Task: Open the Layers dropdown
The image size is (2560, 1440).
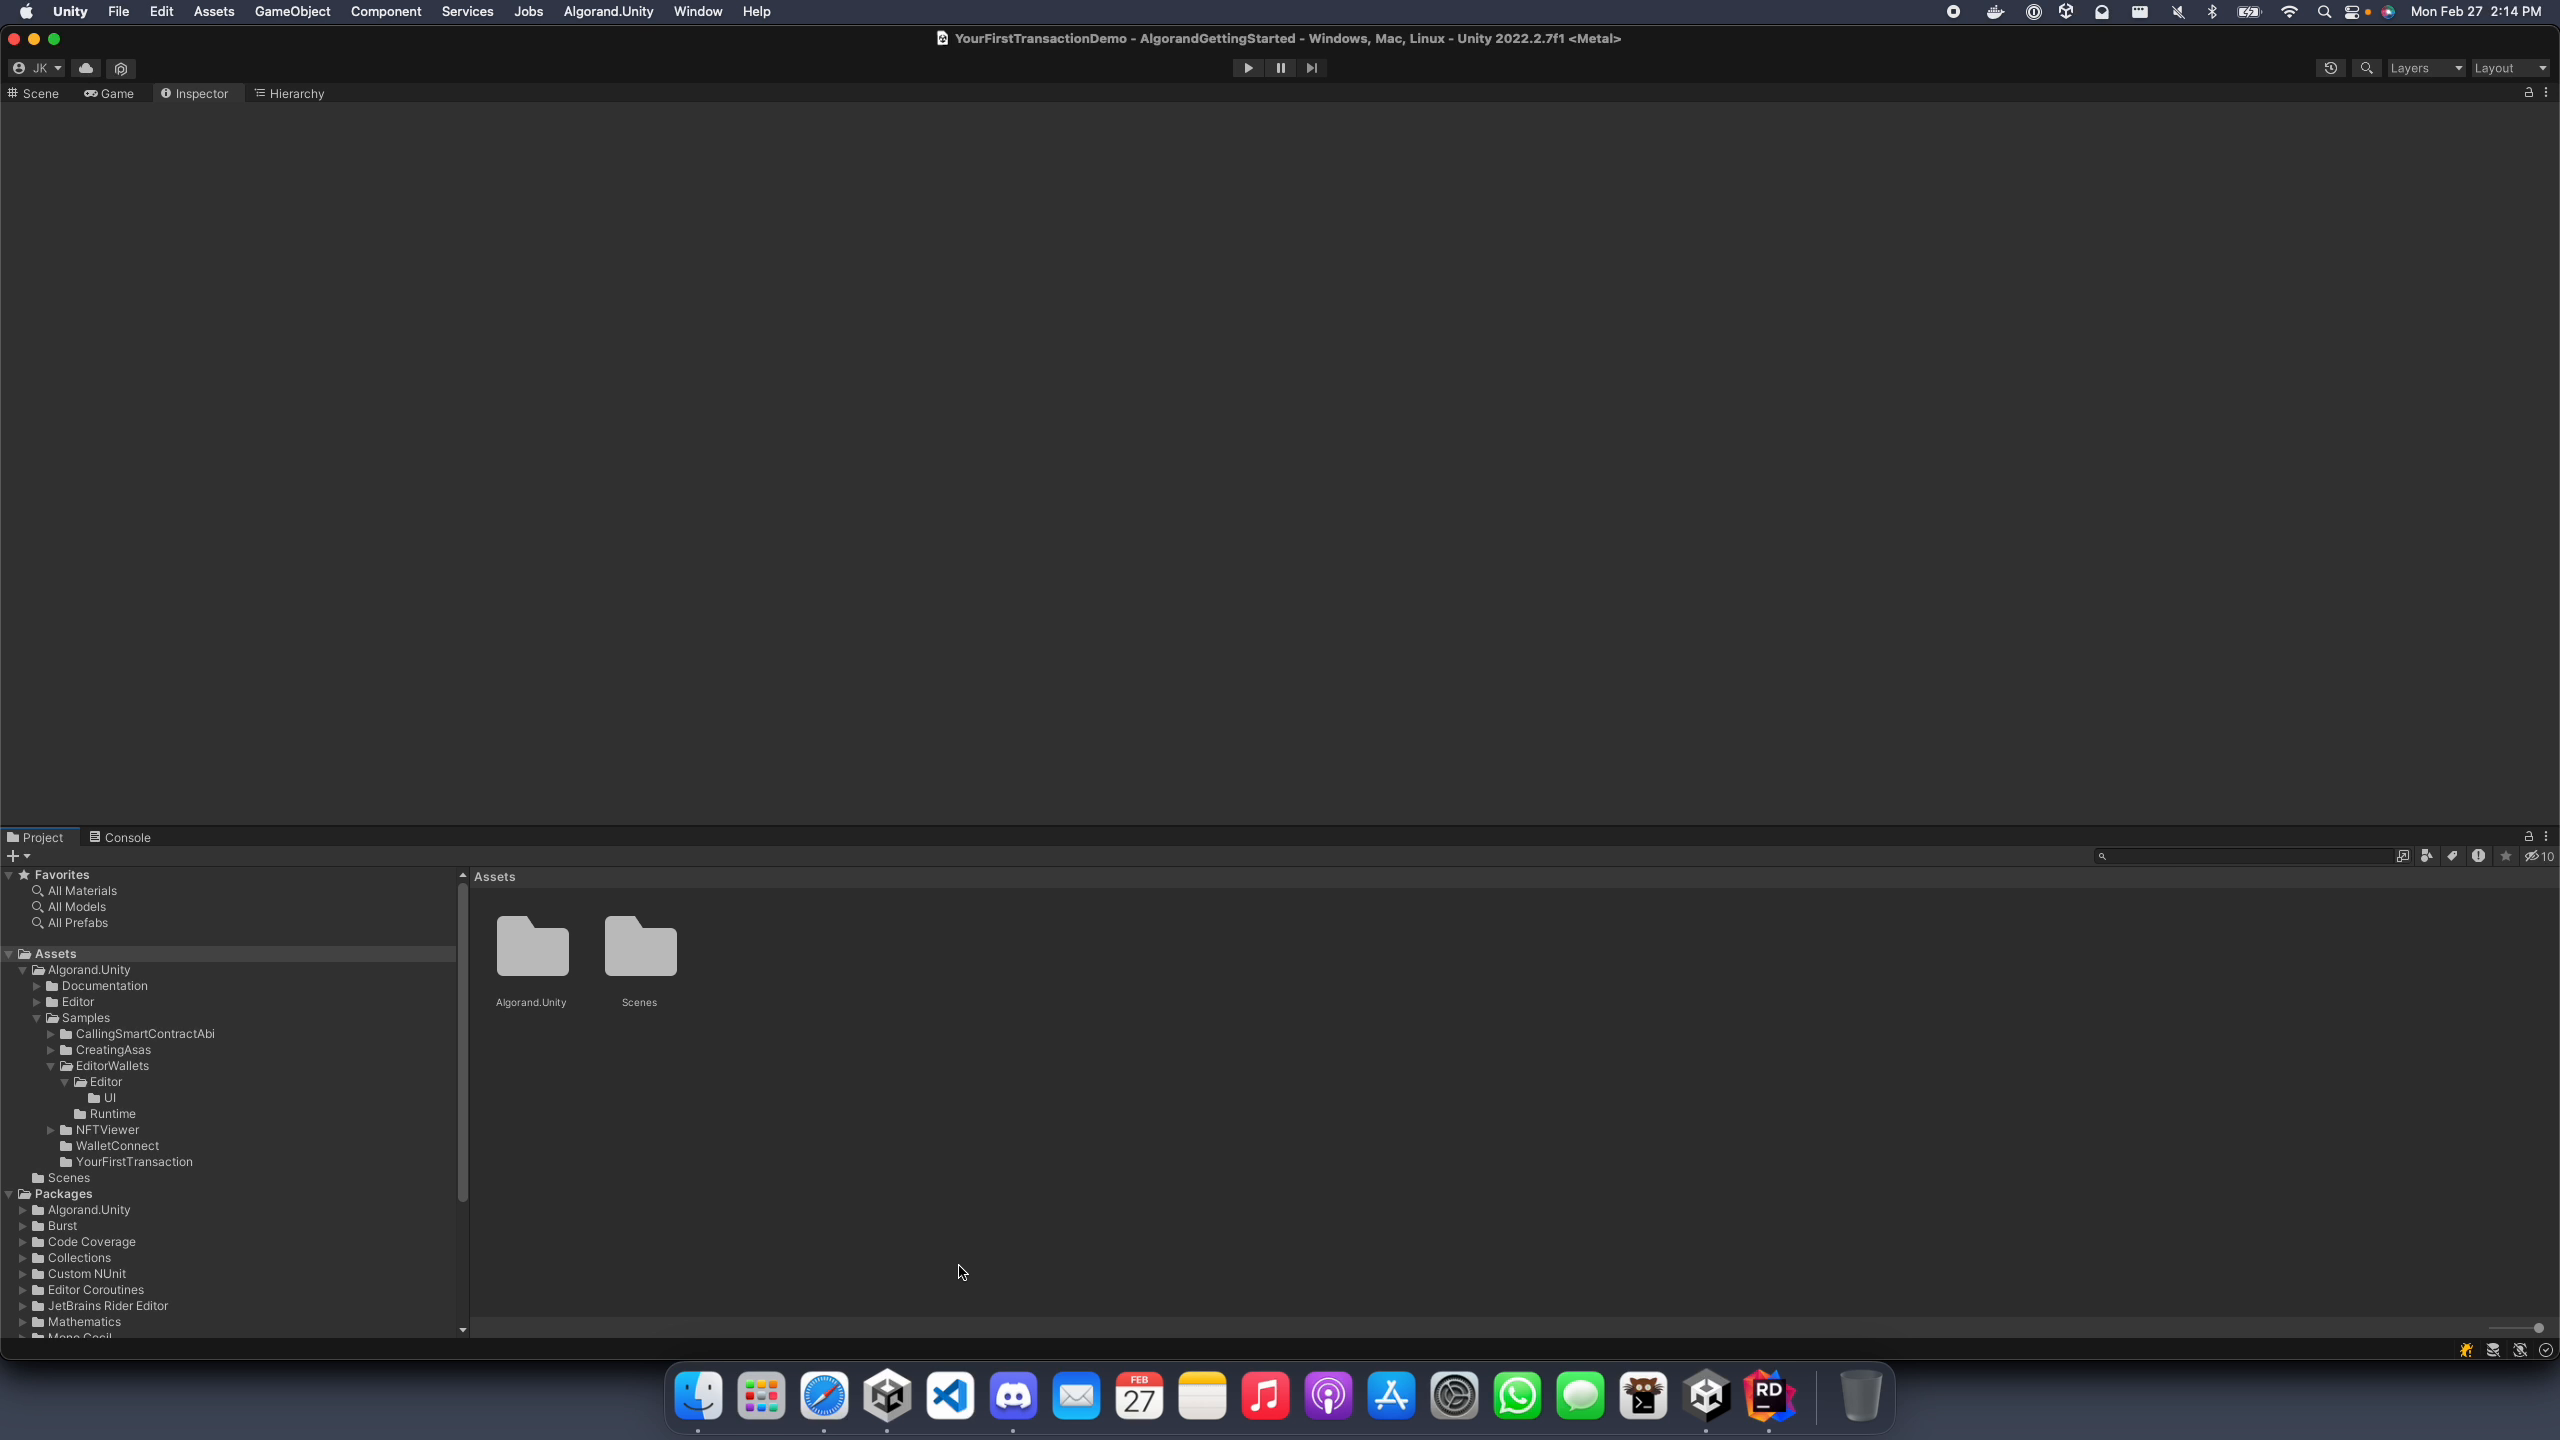Action: (x=2426, y=68)
